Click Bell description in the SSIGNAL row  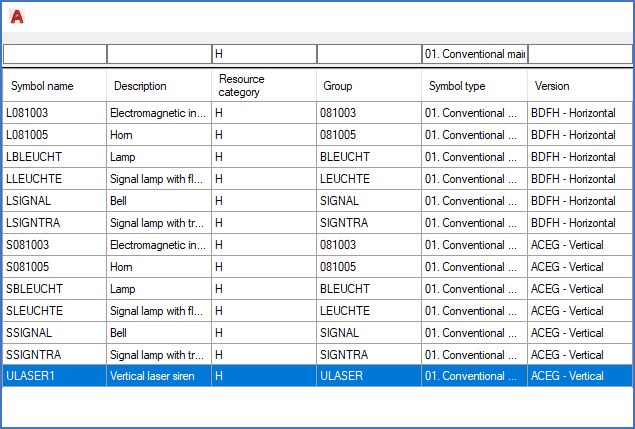click(159, 333)
